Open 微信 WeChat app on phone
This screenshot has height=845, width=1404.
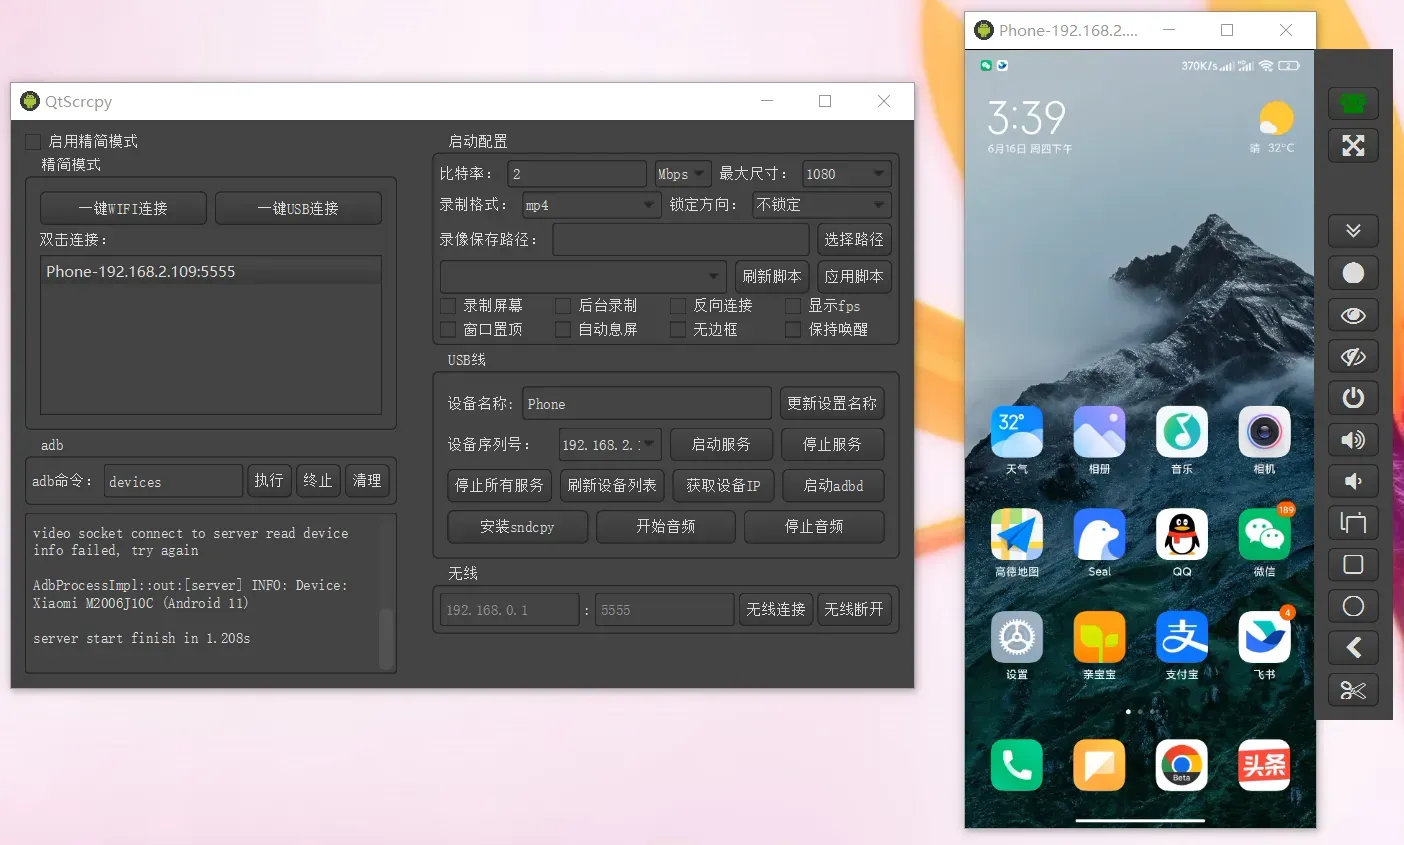pos(1264,535)
